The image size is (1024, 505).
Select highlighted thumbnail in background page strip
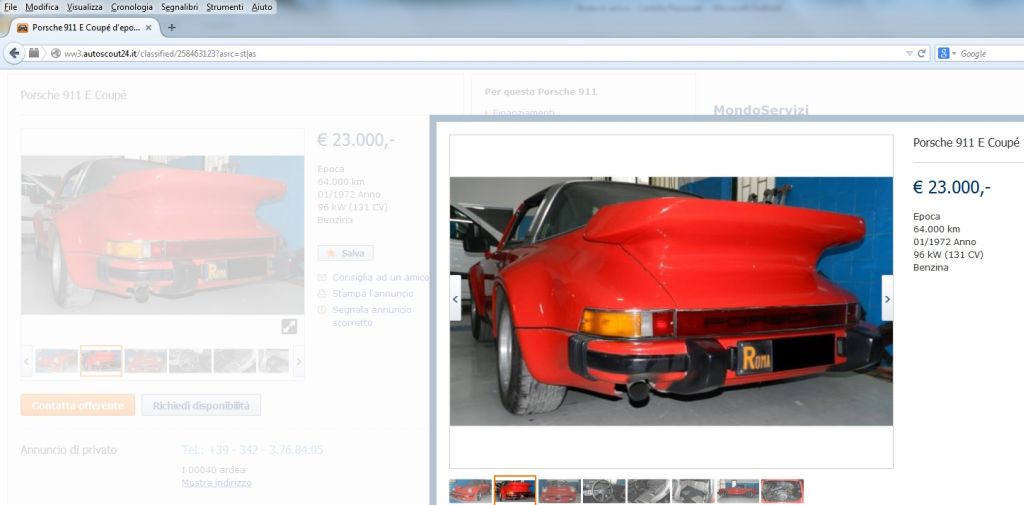[x=101, y=361]
